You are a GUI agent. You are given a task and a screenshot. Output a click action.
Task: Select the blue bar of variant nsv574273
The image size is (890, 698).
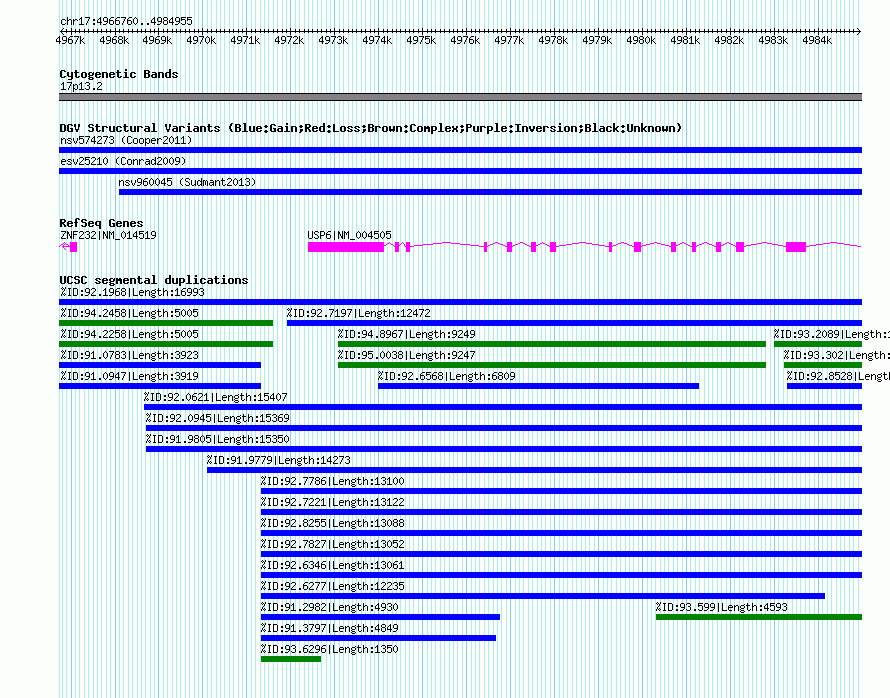[x=460, y=150]
